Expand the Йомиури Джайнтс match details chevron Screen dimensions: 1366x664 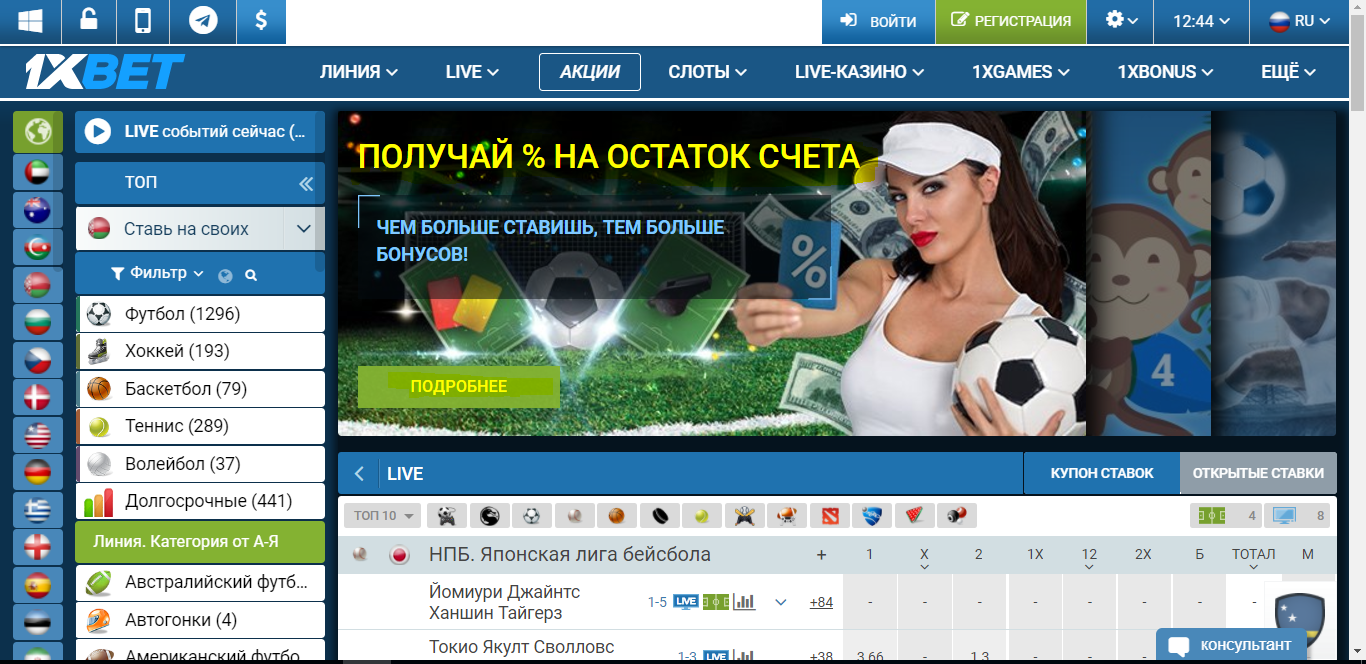779,602
